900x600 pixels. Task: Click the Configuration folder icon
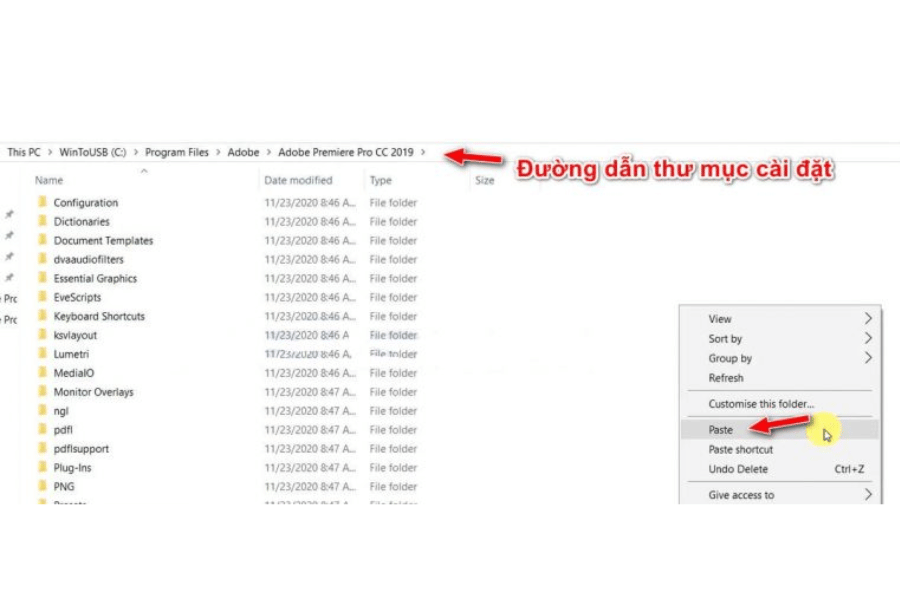42,203
